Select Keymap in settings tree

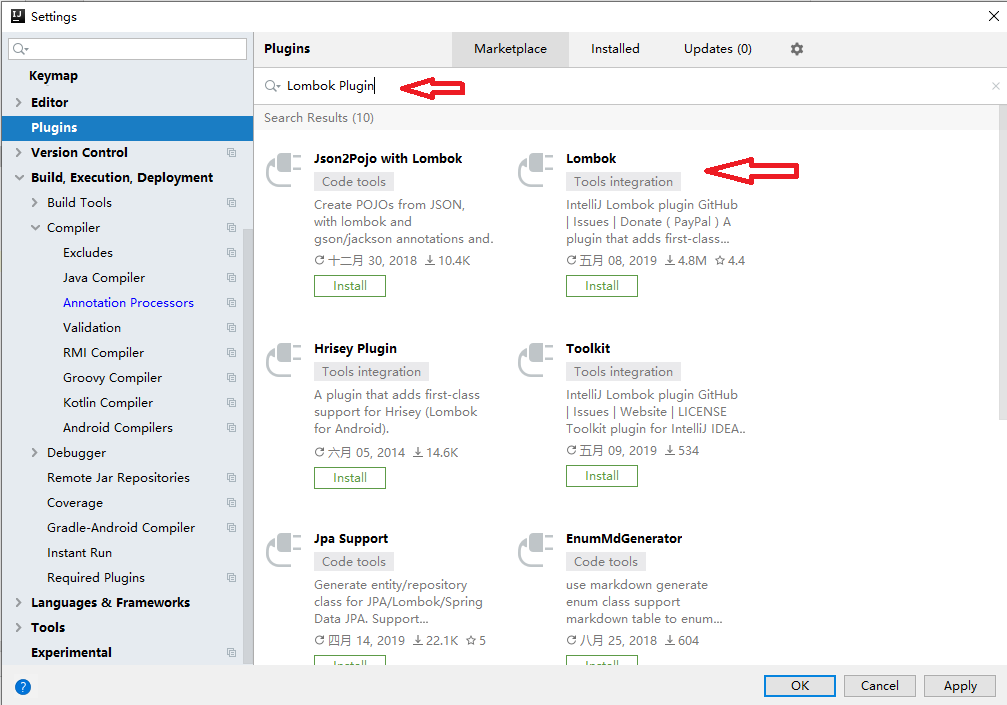(53, 76)
